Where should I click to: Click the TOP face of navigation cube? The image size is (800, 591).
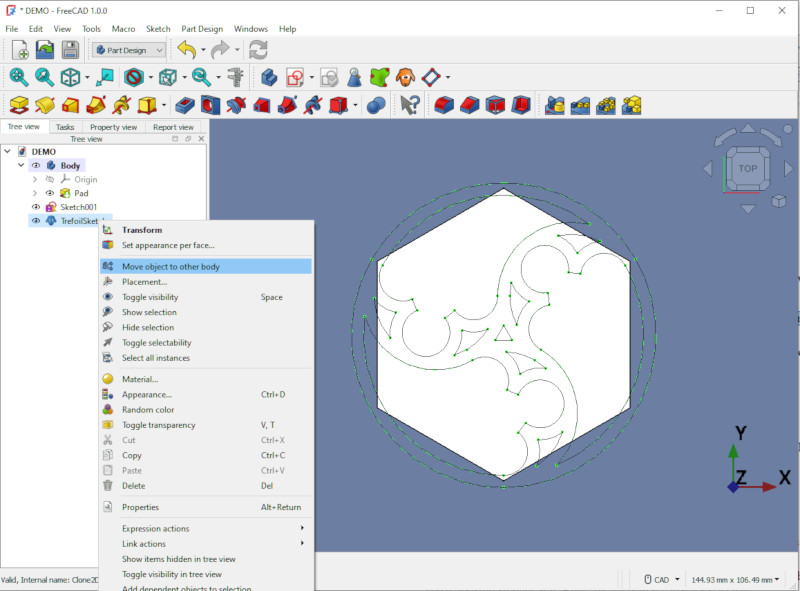[x=747, y=168]
